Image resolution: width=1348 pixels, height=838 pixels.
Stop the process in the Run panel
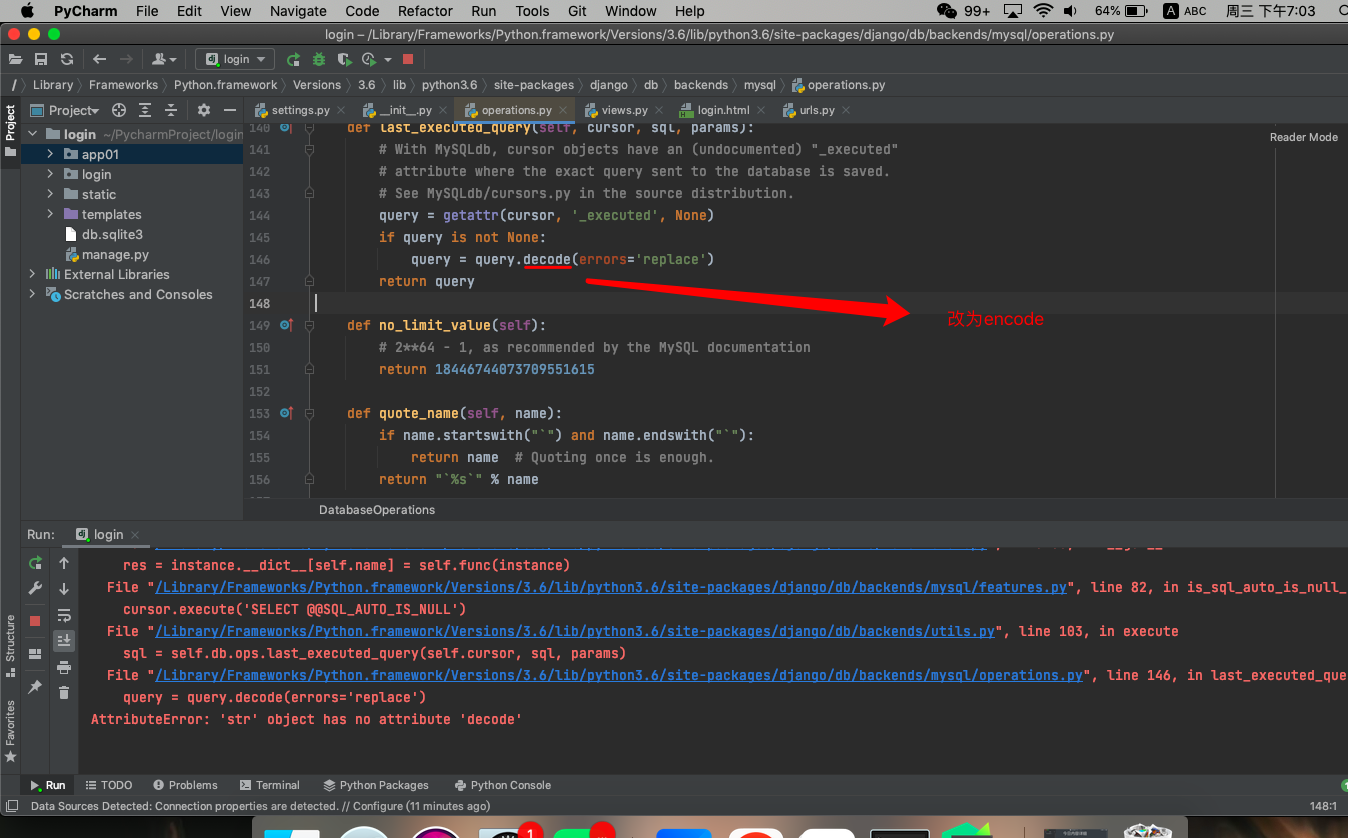pyautogui.click(x=36, y=621)
